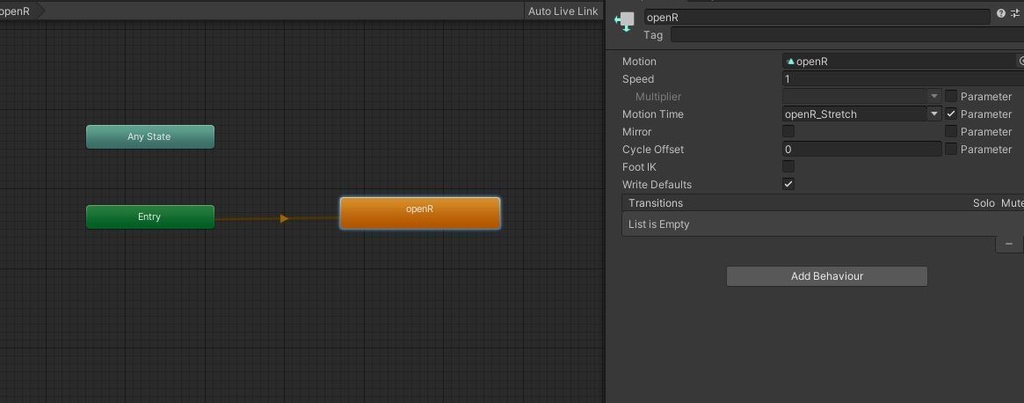Enable the Mirror checkbox
Viewport: 1024px width, 403px height.
point(788,131)
